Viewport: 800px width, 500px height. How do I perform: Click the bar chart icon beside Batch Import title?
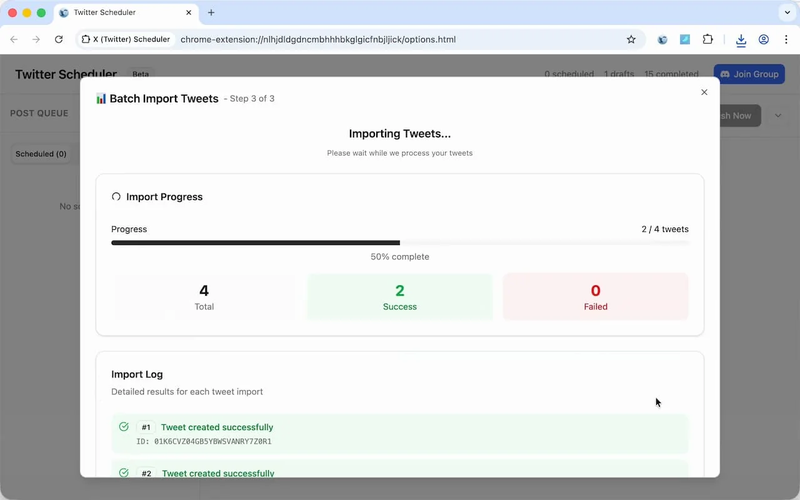click(x=101, y=99)
